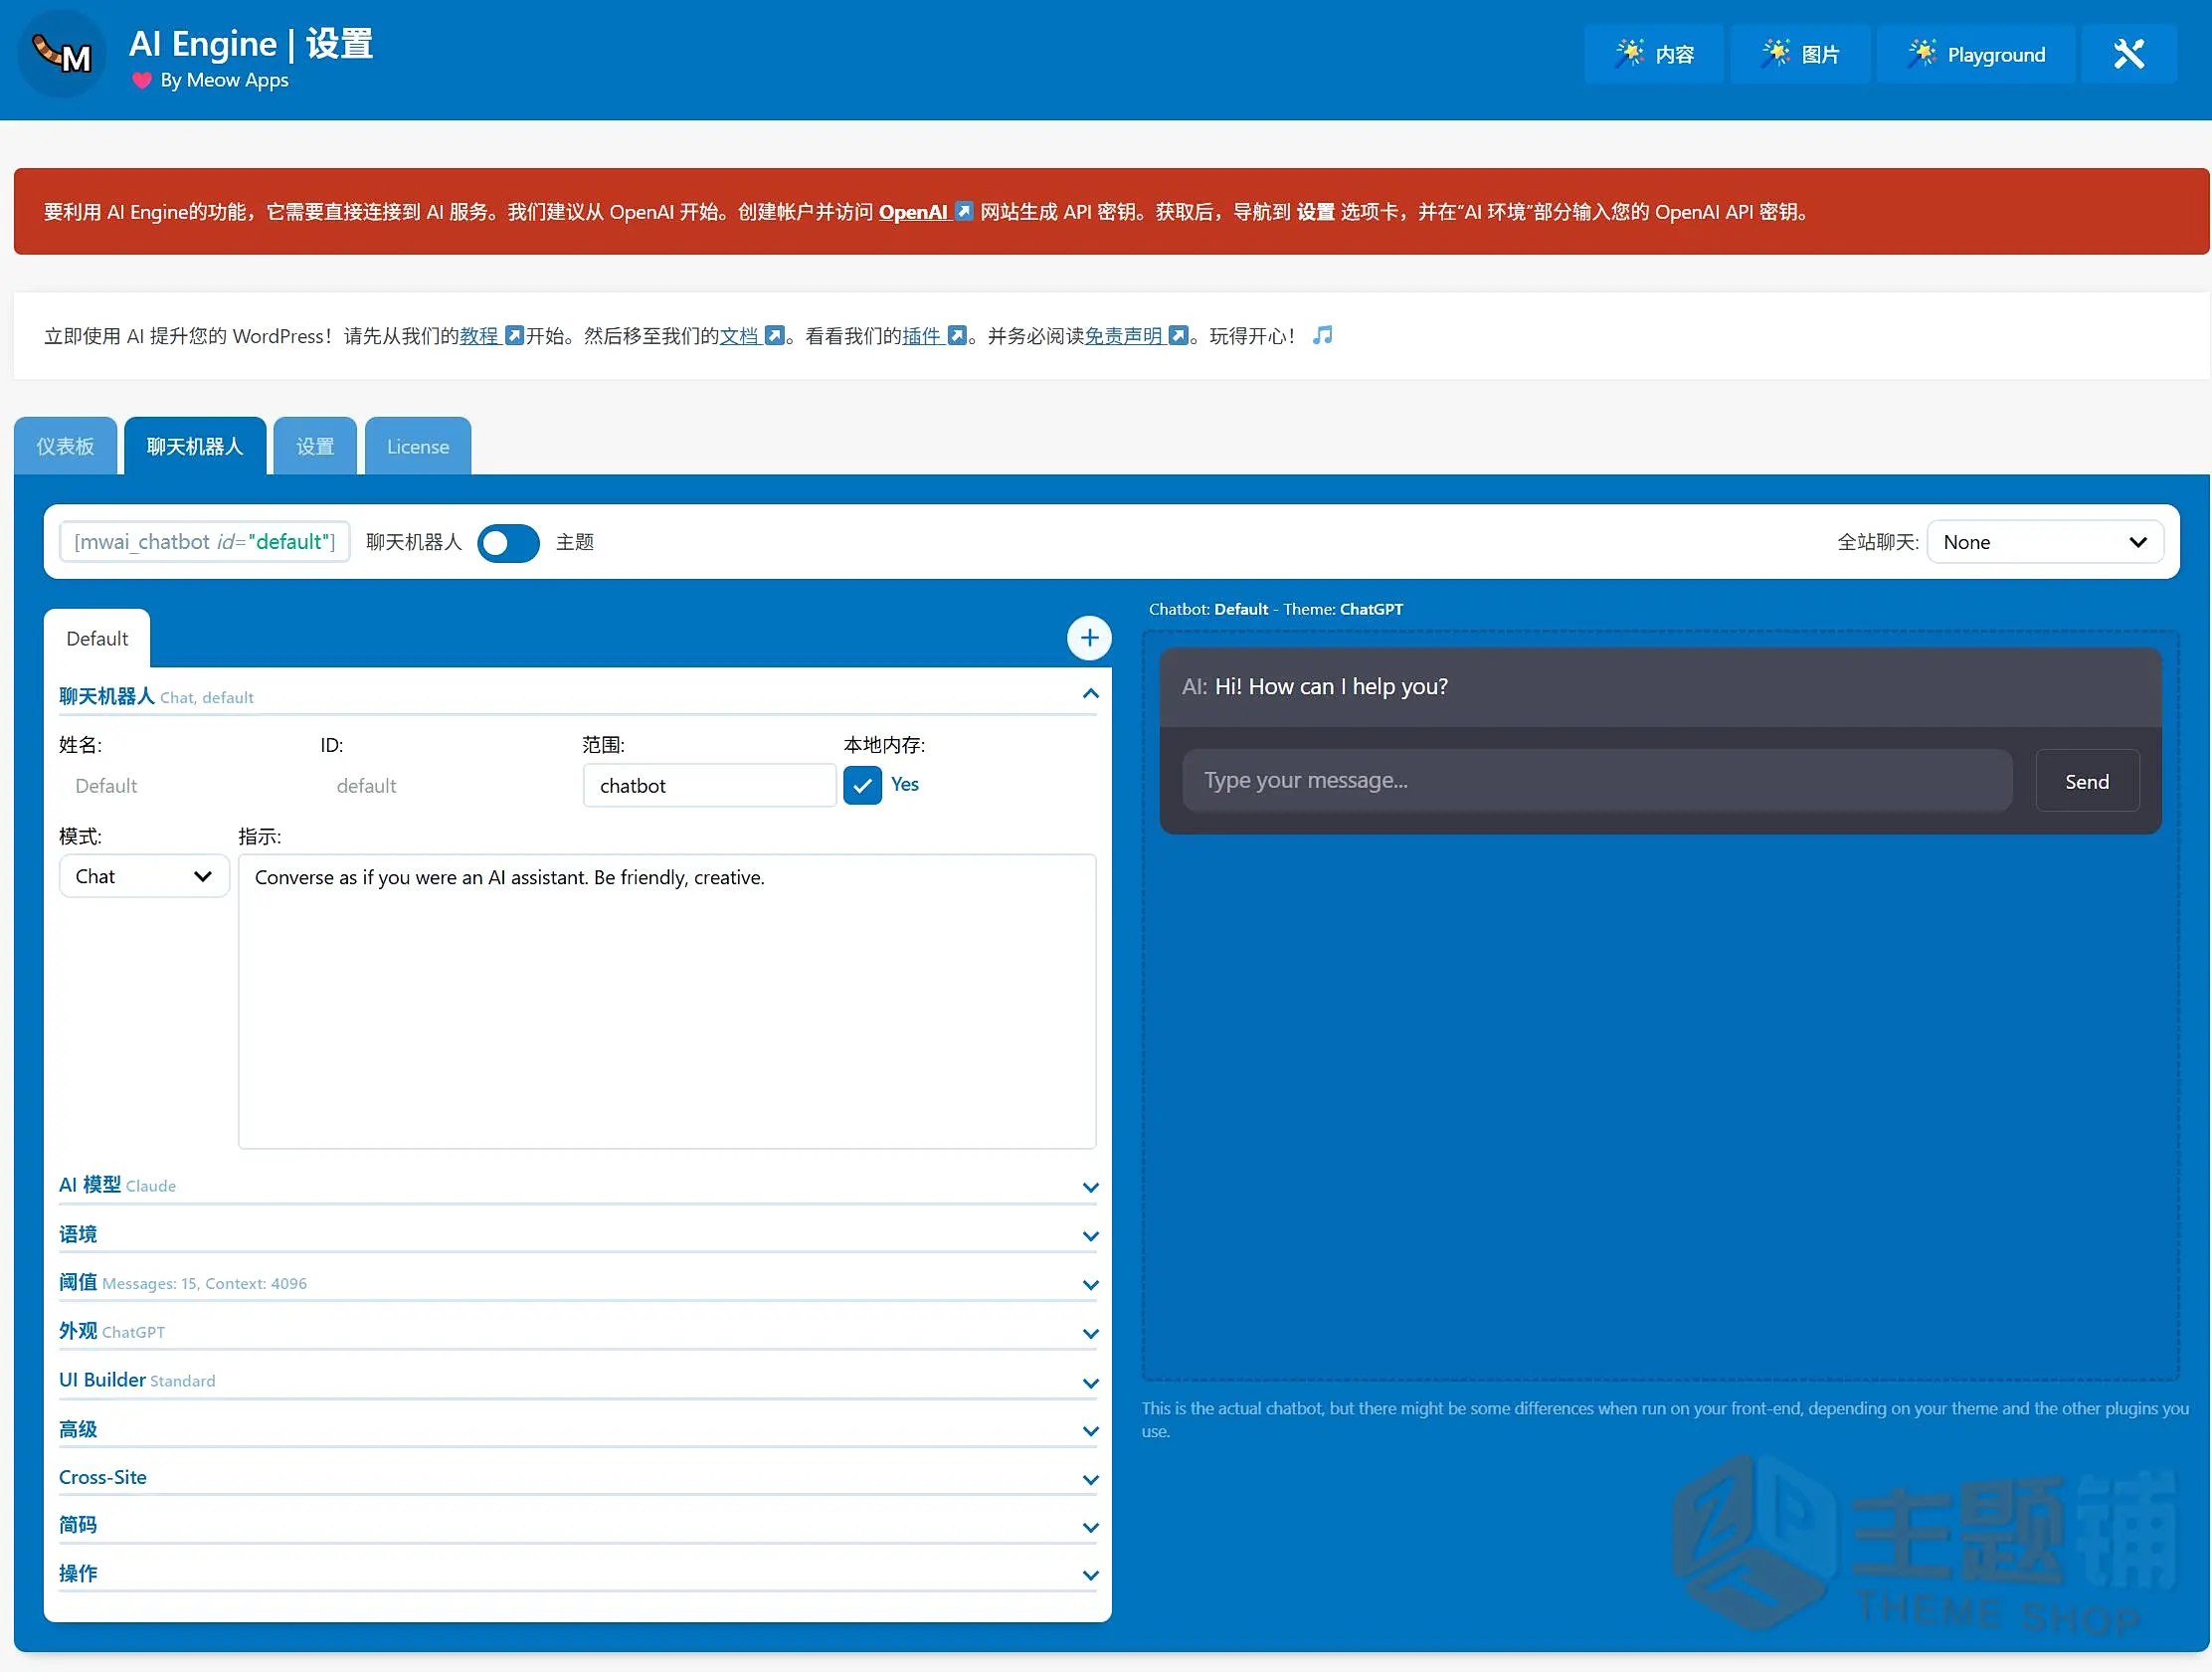Image resolution: width=2212 pixels, height=1672 pixels.
Task: Expand the 语境 section
Action: [x=578, y=1234]
